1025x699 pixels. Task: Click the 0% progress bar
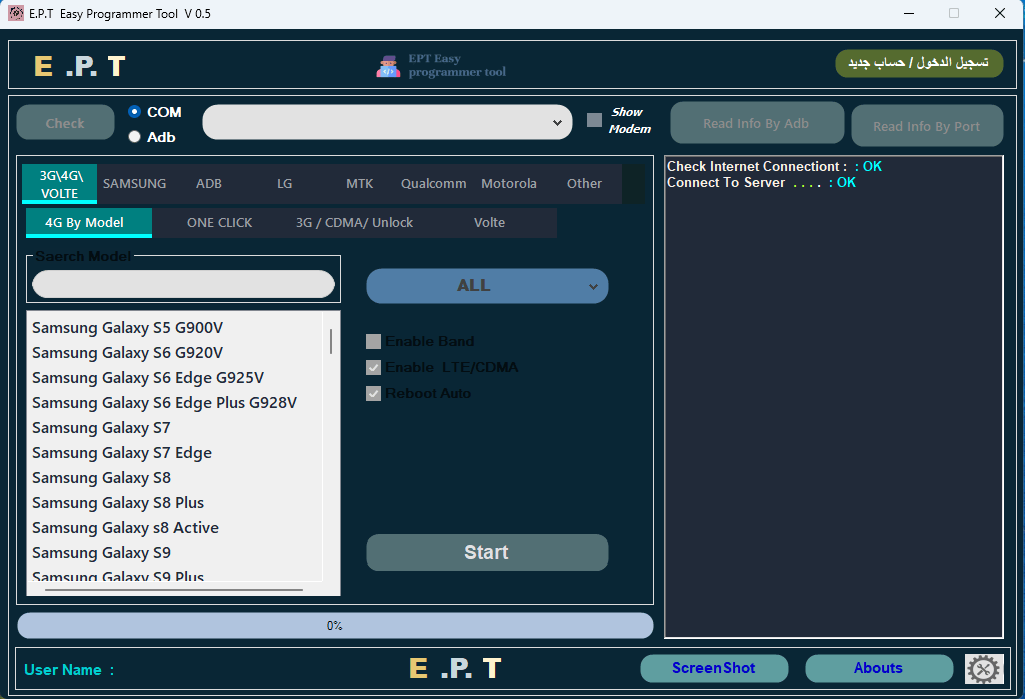[335, 625]
